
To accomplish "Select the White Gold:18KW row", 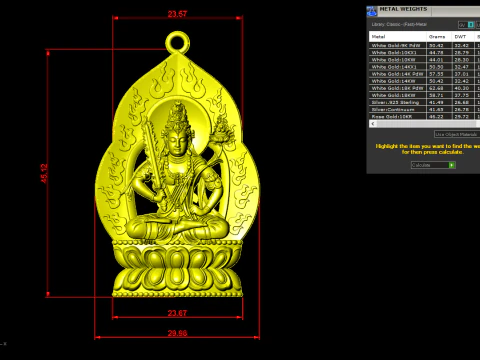I will (424, 95).
